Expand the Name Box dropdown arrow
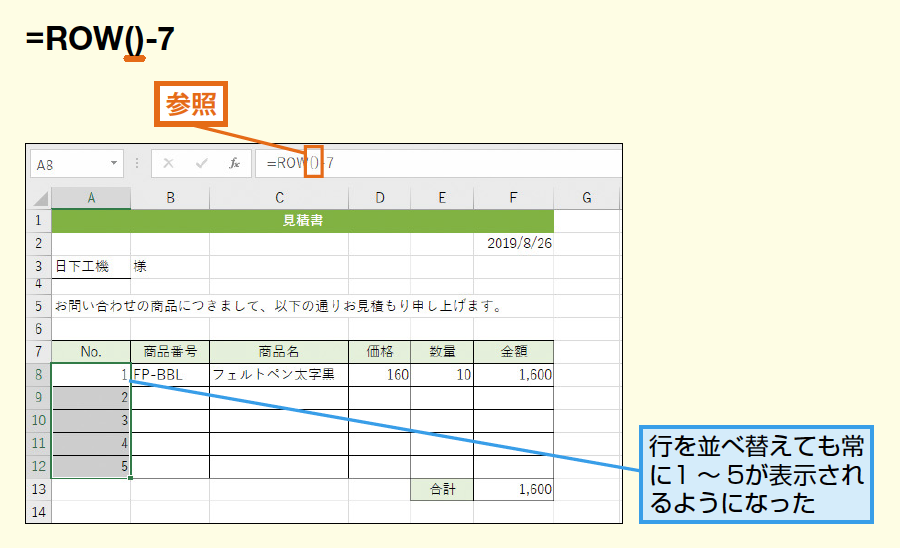Viewport: 900px width, 548px height. [x=114, y=164]
